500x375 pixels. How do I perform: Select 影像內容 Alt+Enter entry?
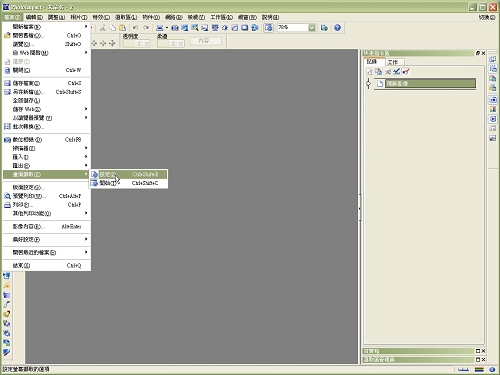click(47, 227)
